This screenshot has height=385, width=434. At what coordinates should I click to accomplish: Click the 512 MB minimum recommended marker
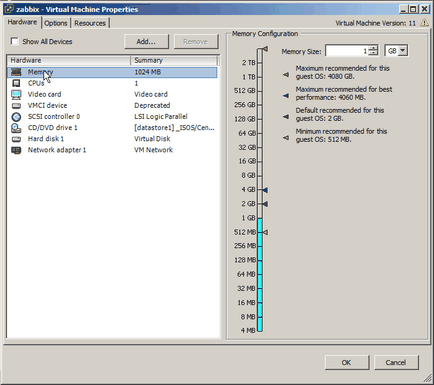point(265,232)
